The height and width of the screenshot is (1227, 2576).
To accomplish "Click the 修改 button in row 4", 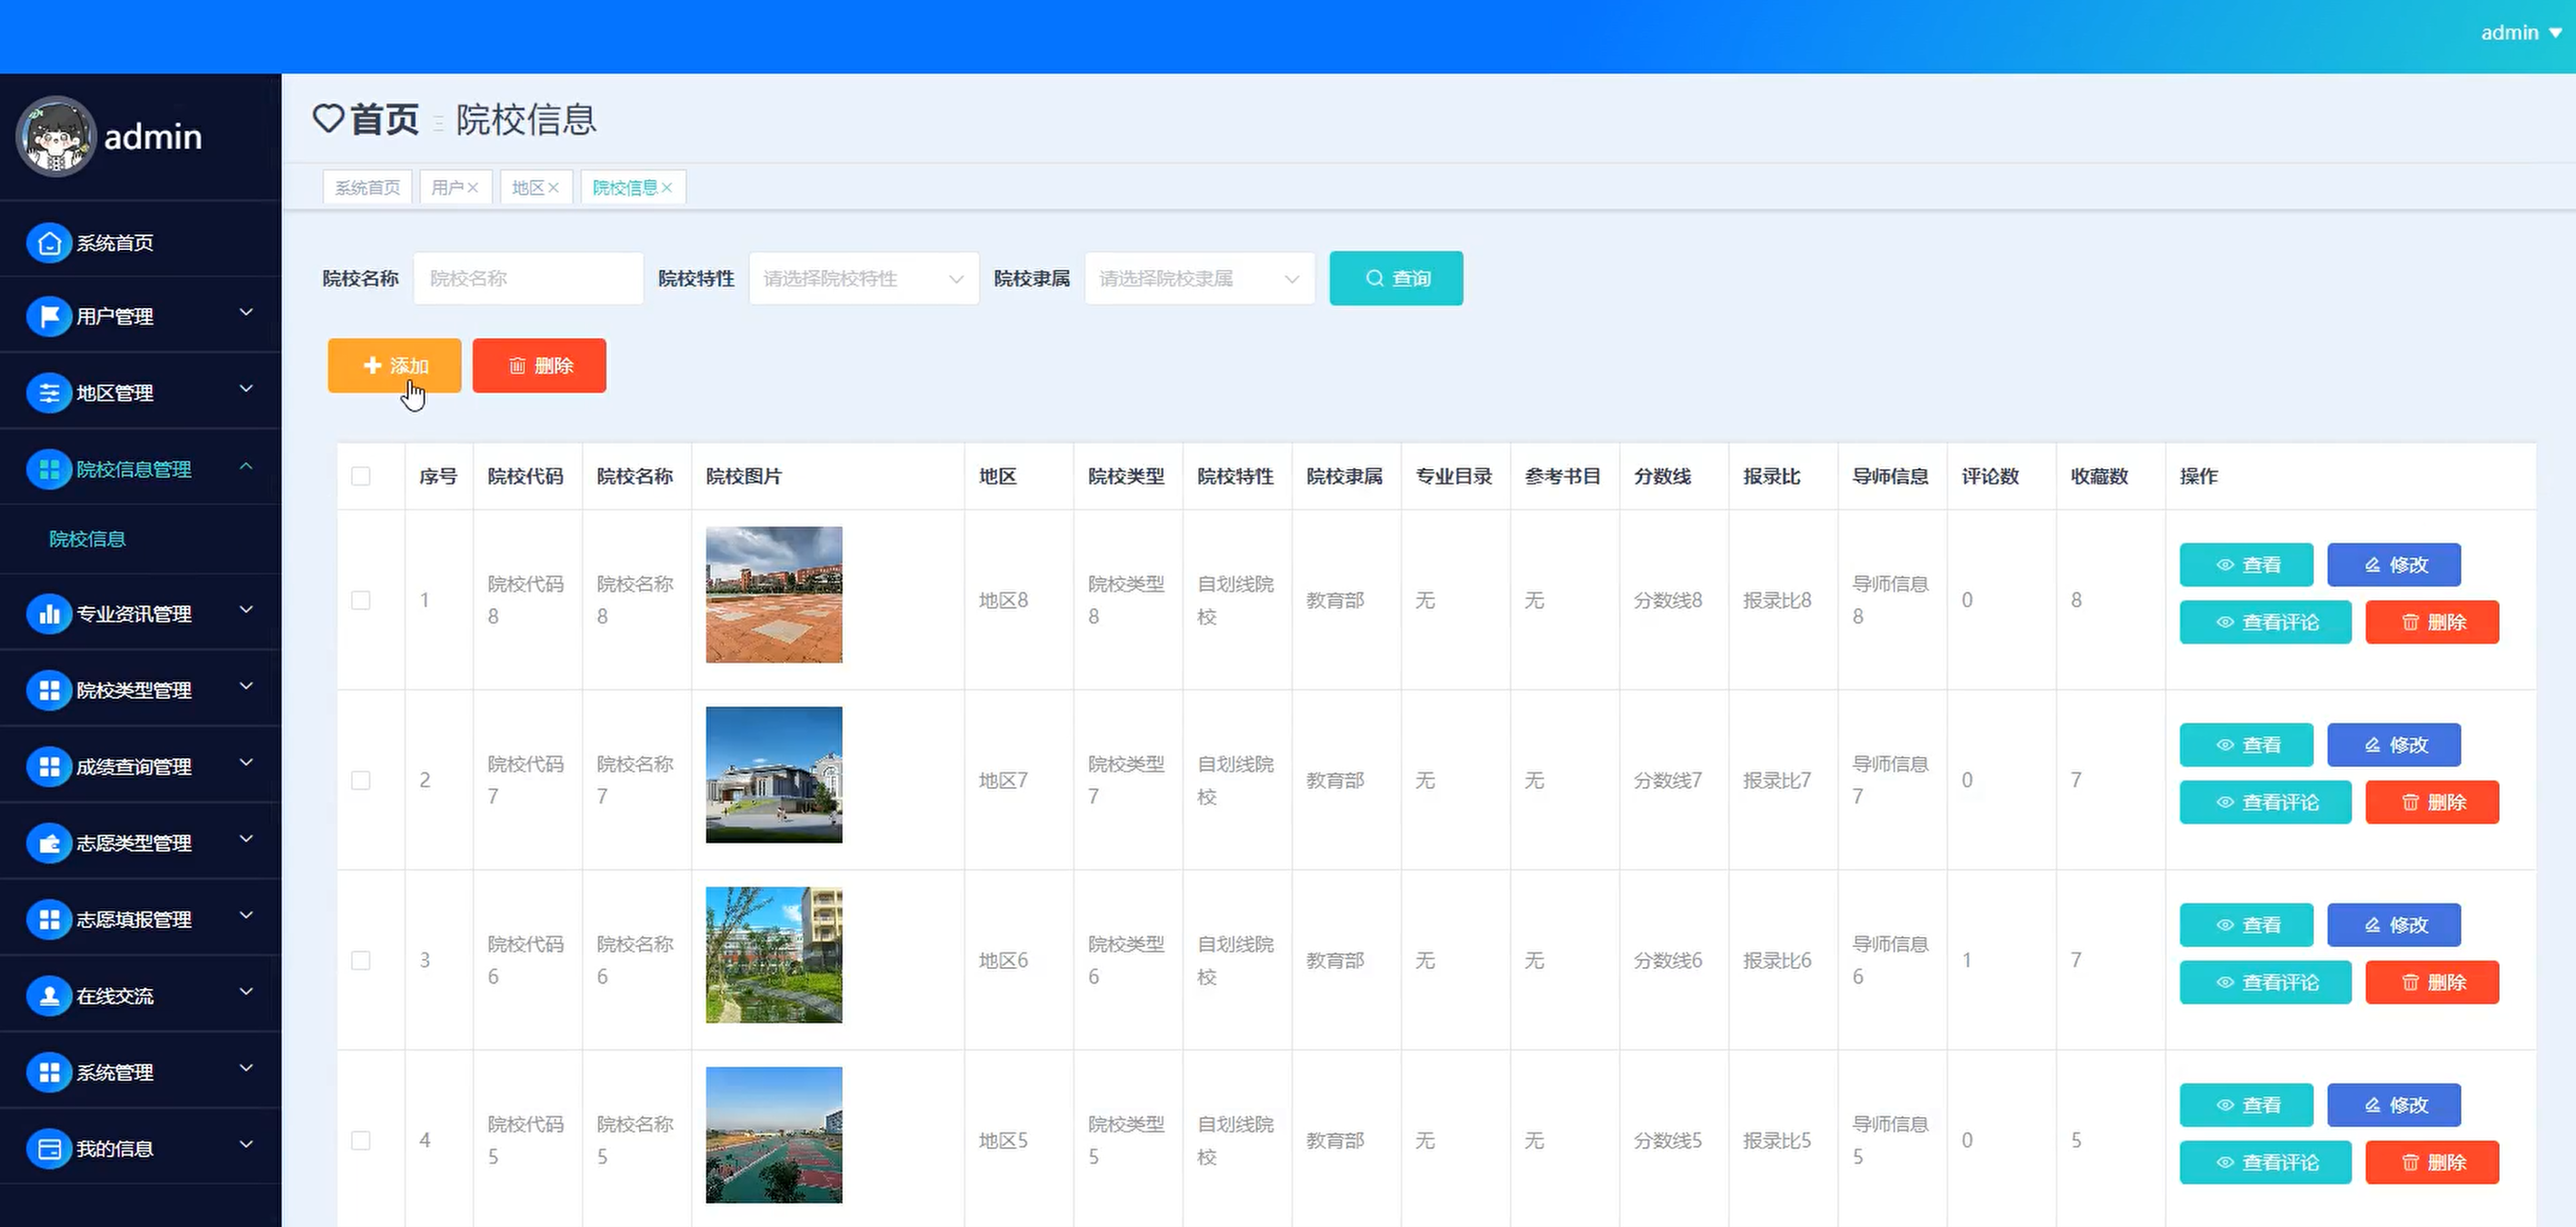I will click(x=2394, y=1105).
